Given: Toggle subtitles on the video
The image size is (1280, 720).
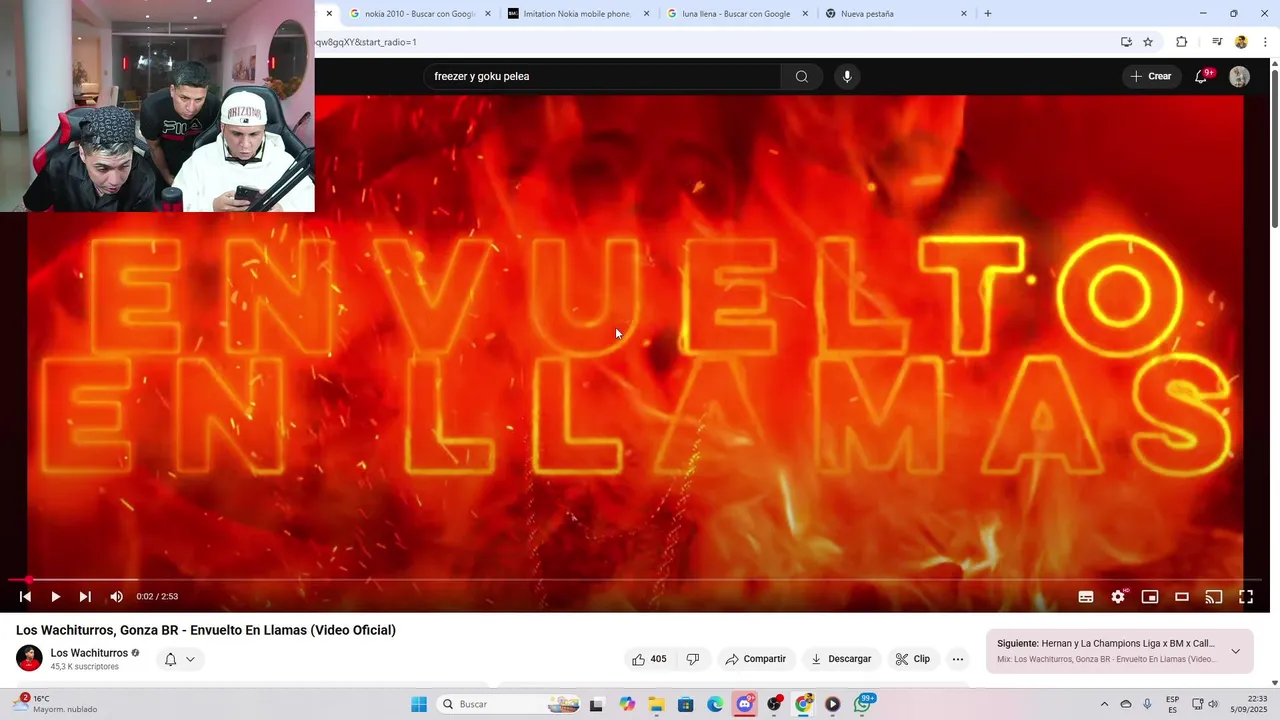Looking at the screenshot, I should (x=1086, y=597).
